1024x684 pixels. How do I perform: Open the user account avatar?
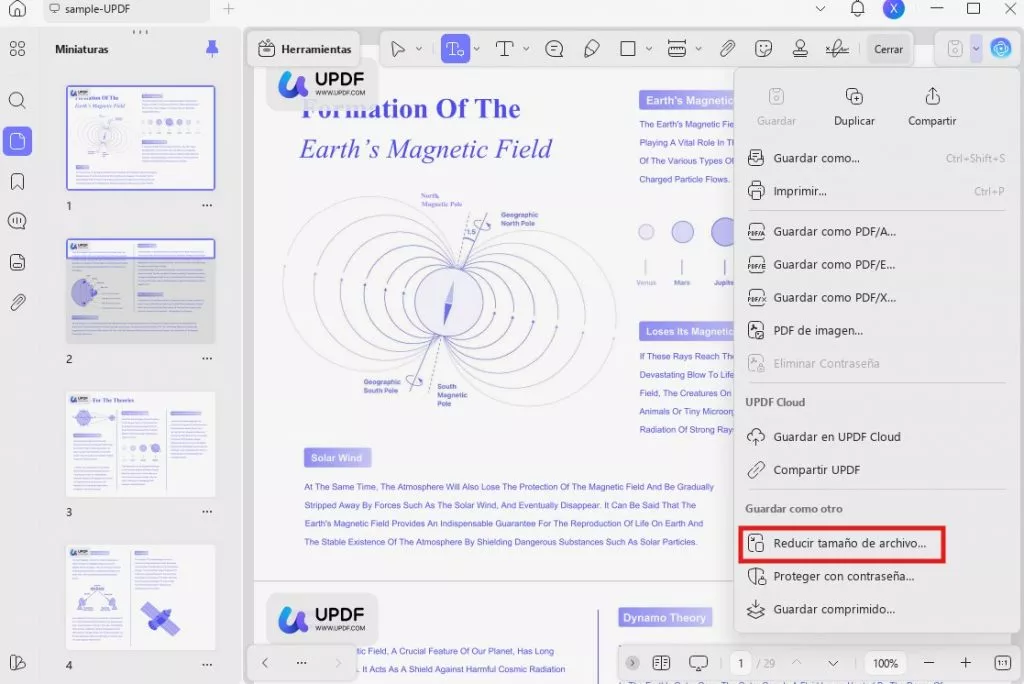coord(893,8)
